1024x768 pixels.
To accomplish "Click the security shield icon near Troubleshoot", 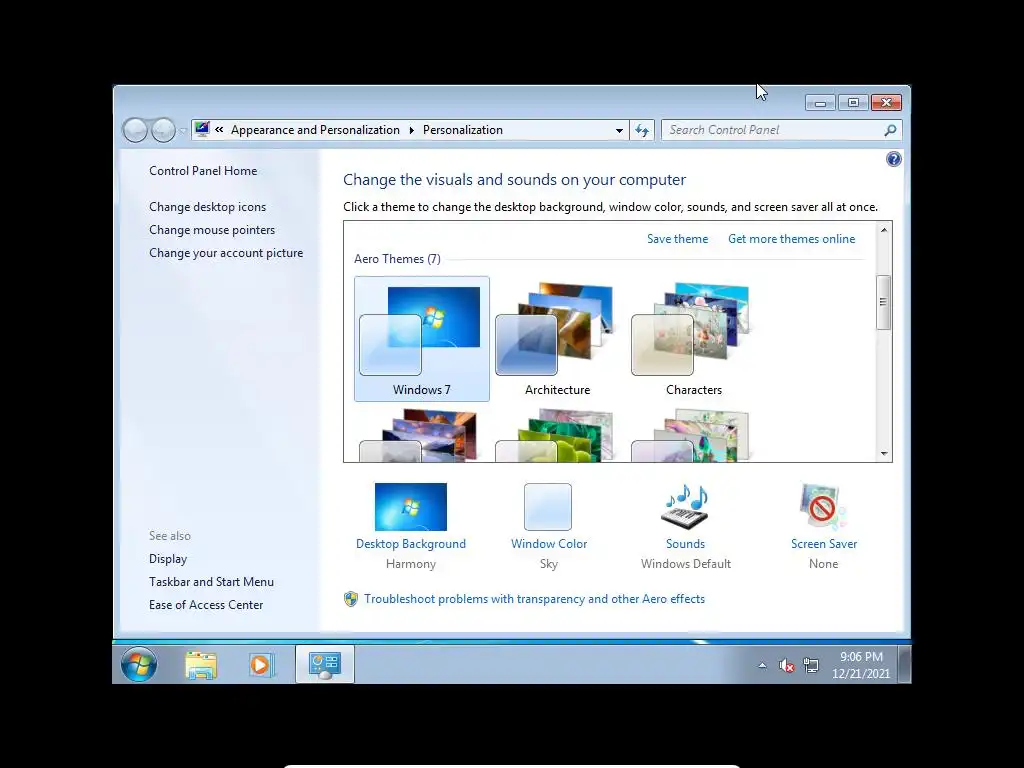I will pos(351,599).
